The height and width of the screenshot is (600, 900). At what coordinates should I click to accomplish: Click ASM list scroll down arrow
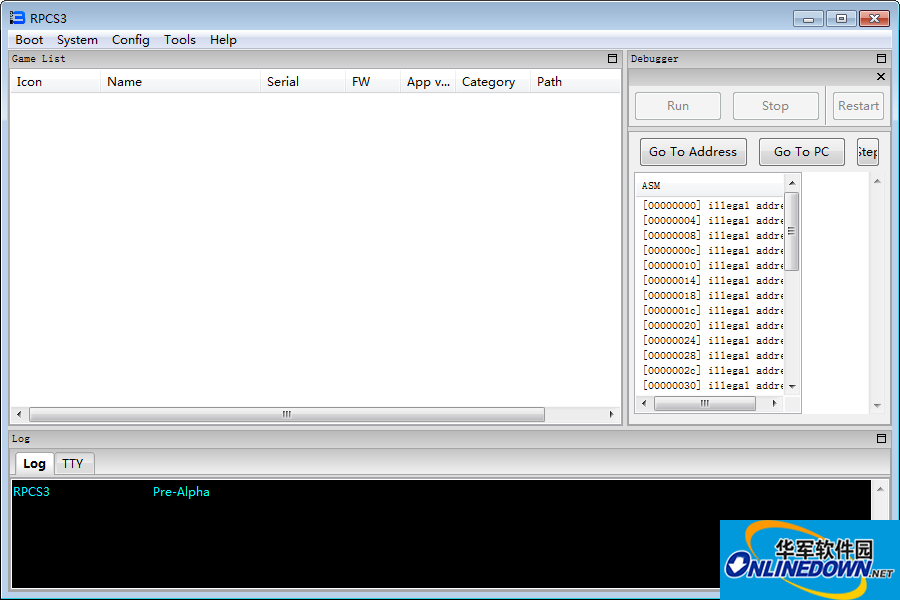[x=792, y=386]
